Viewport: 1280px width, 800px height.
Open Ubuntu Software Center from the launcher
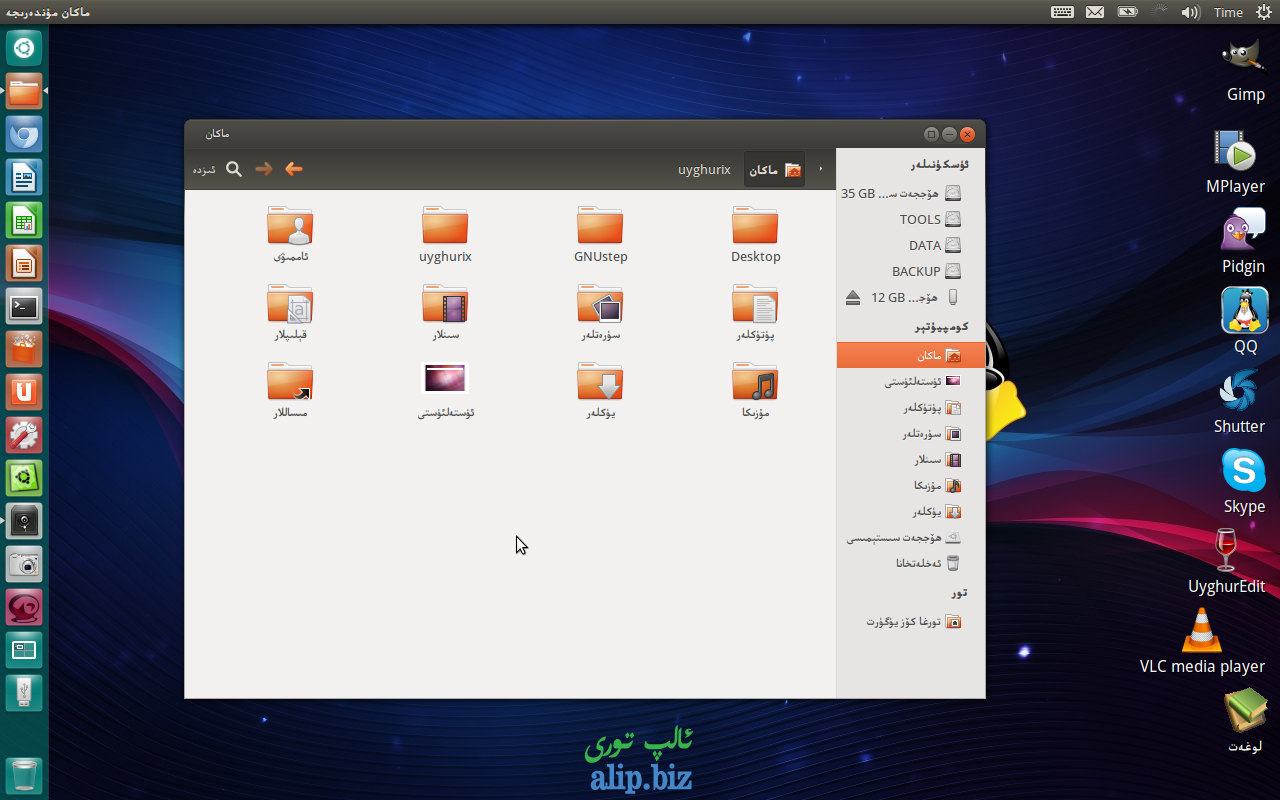click(24, 350)
